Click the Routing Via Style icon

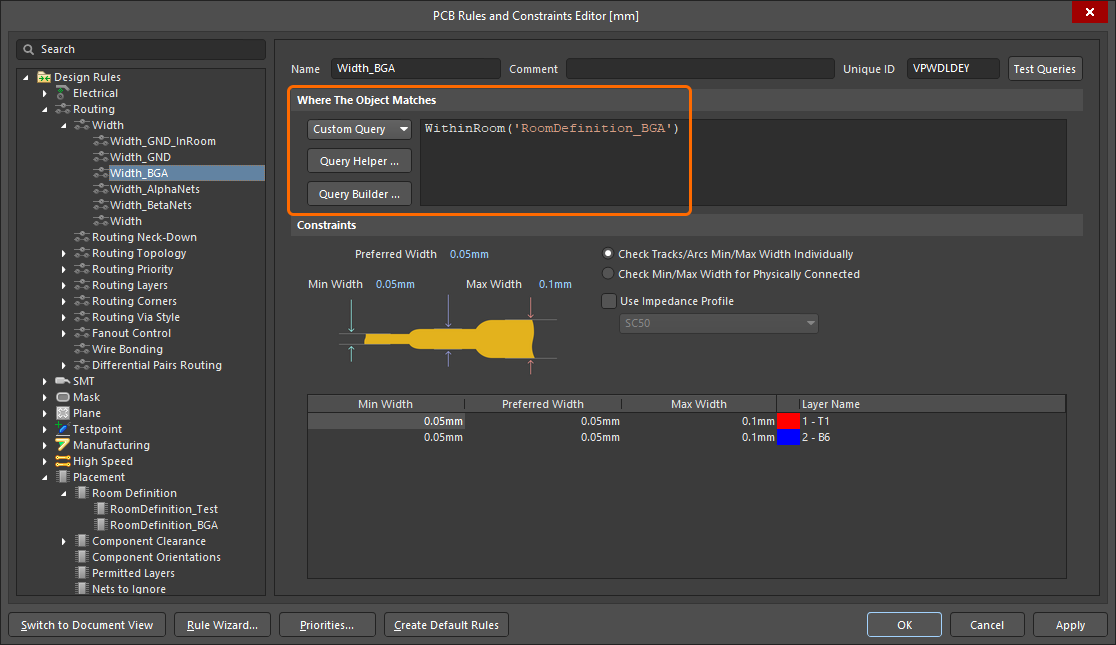click(82, 317)
